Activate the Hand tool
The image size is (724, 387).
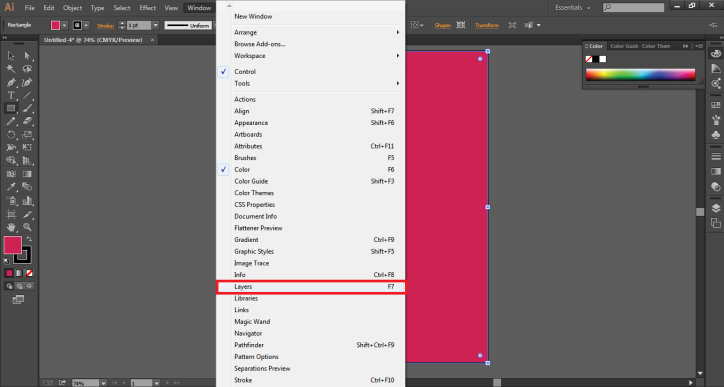pyautogui.click(x=11, y=227)
